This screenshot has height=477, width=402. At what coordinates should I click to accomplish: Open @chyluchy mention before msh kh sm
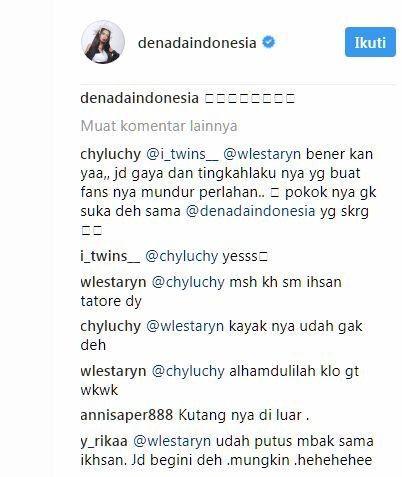point(188,282)
